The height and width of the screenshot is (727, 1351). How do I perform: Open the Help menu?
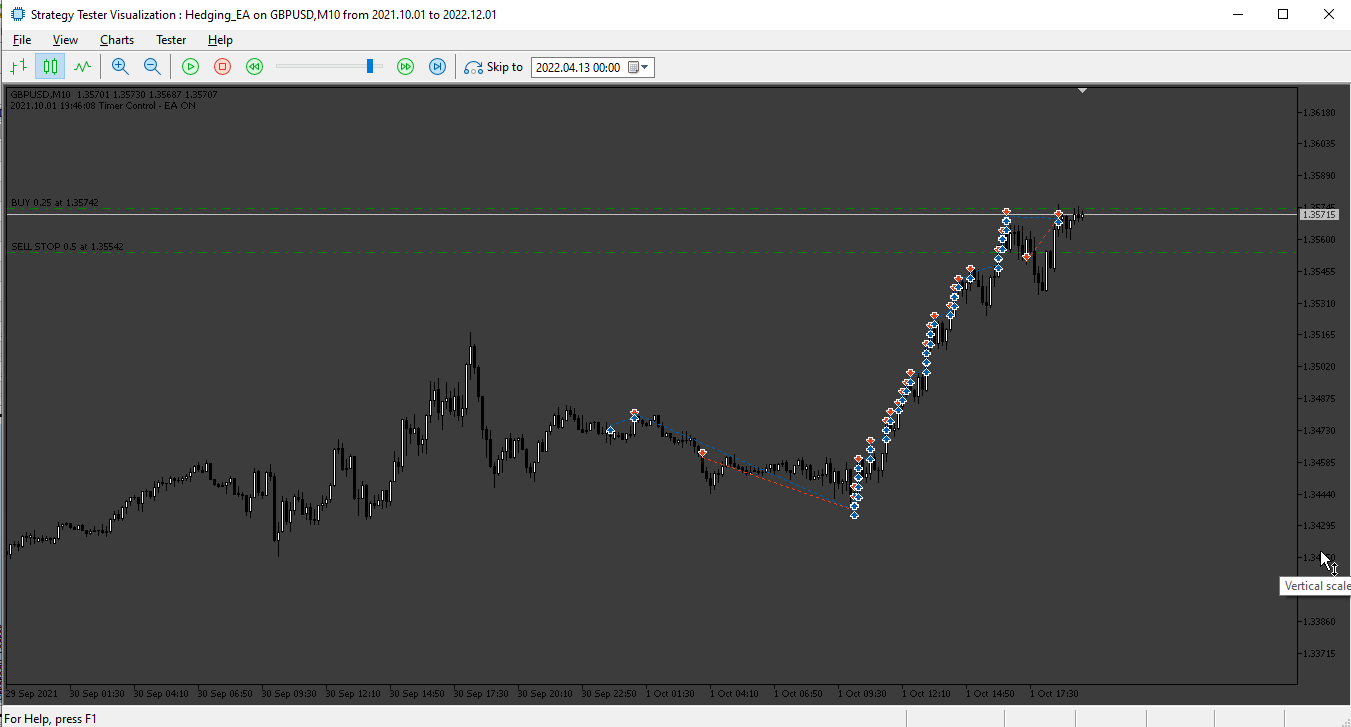click(x=220, y=40)
